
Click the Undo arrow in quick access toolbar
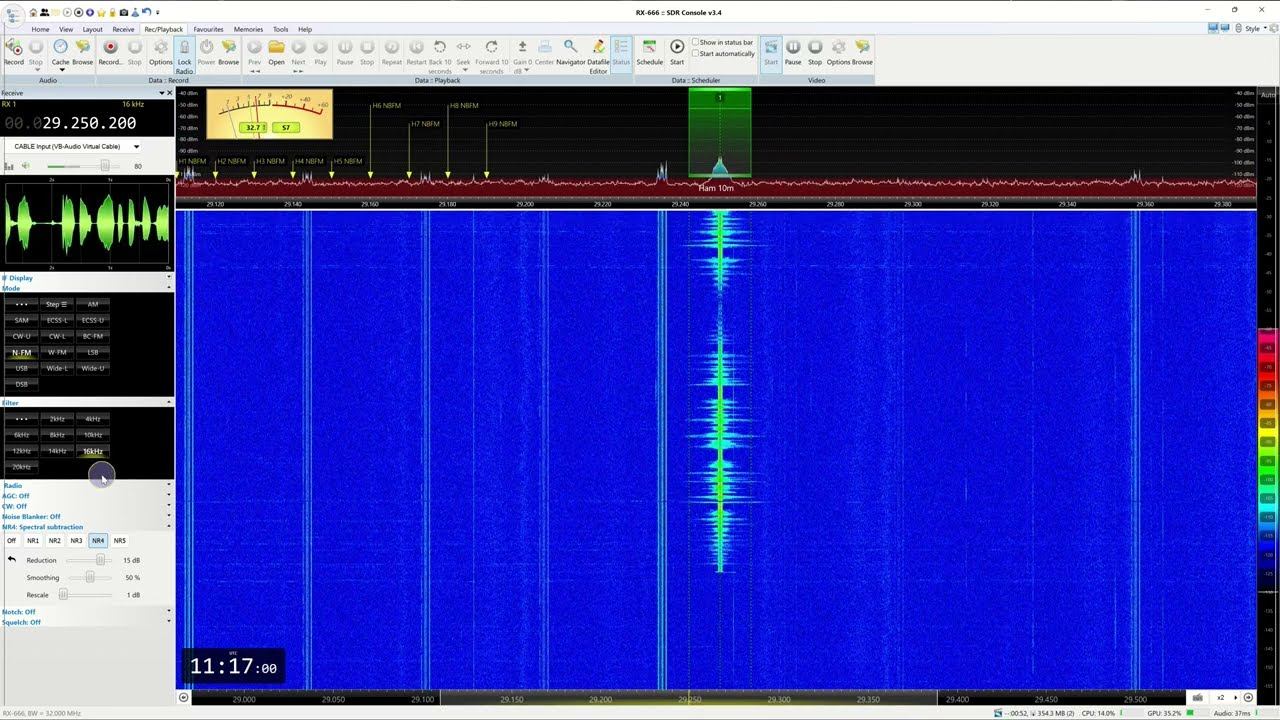coord(145,12)
